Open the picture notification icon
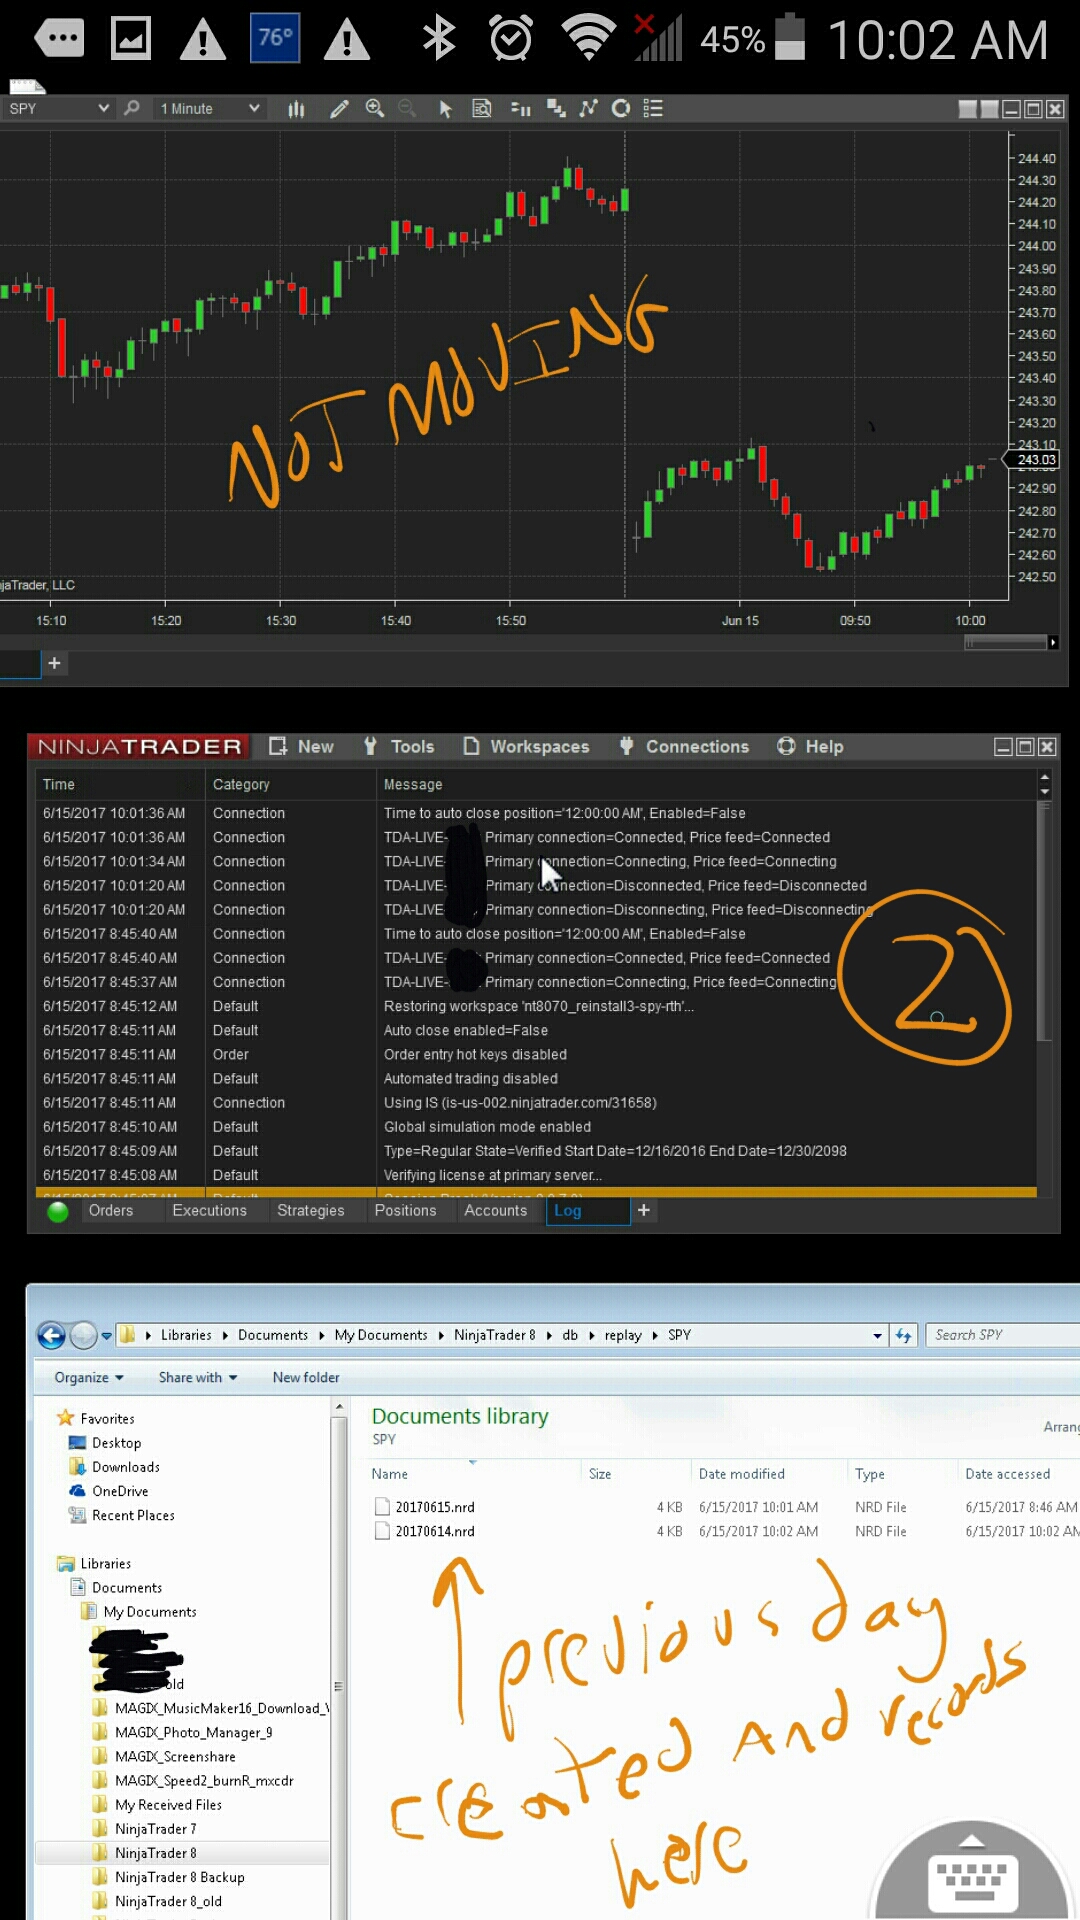The width and height of the screenshot is (1080, 1920). (x=131, y=39)
